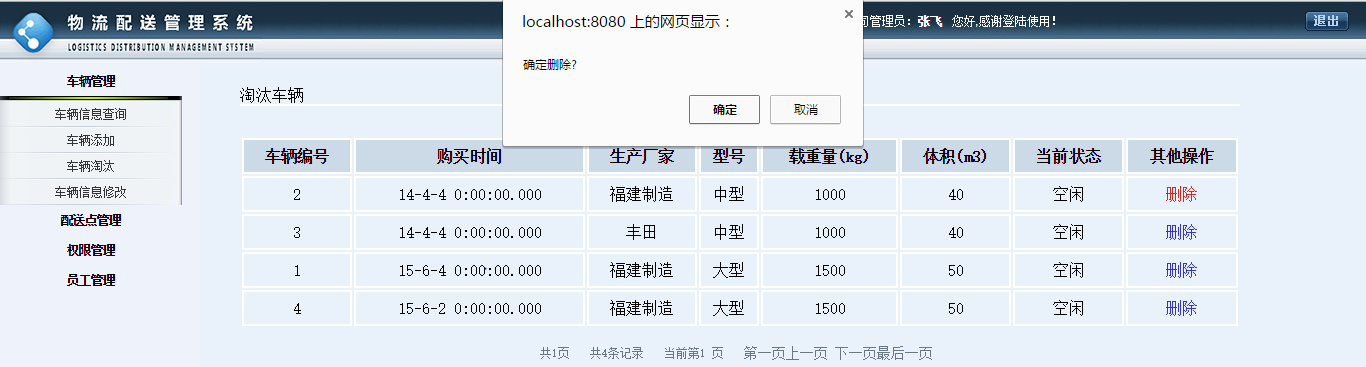Go to 最后一页 in pagination
Screen dimensions: 1366x367
coord(905,353)
